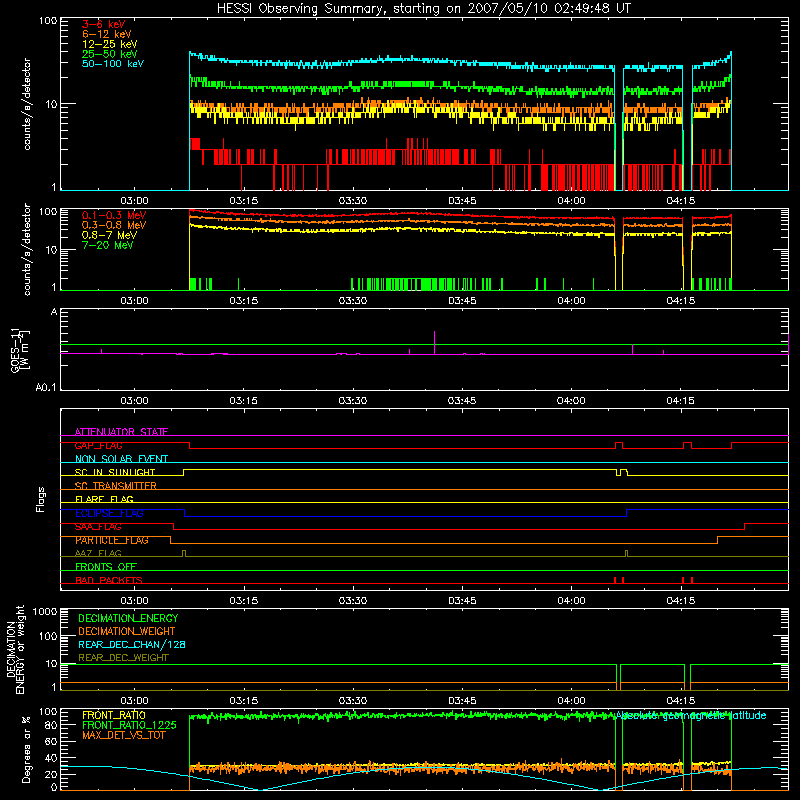Click the REAR_DEC_CHAN/128 legend label

132,644
